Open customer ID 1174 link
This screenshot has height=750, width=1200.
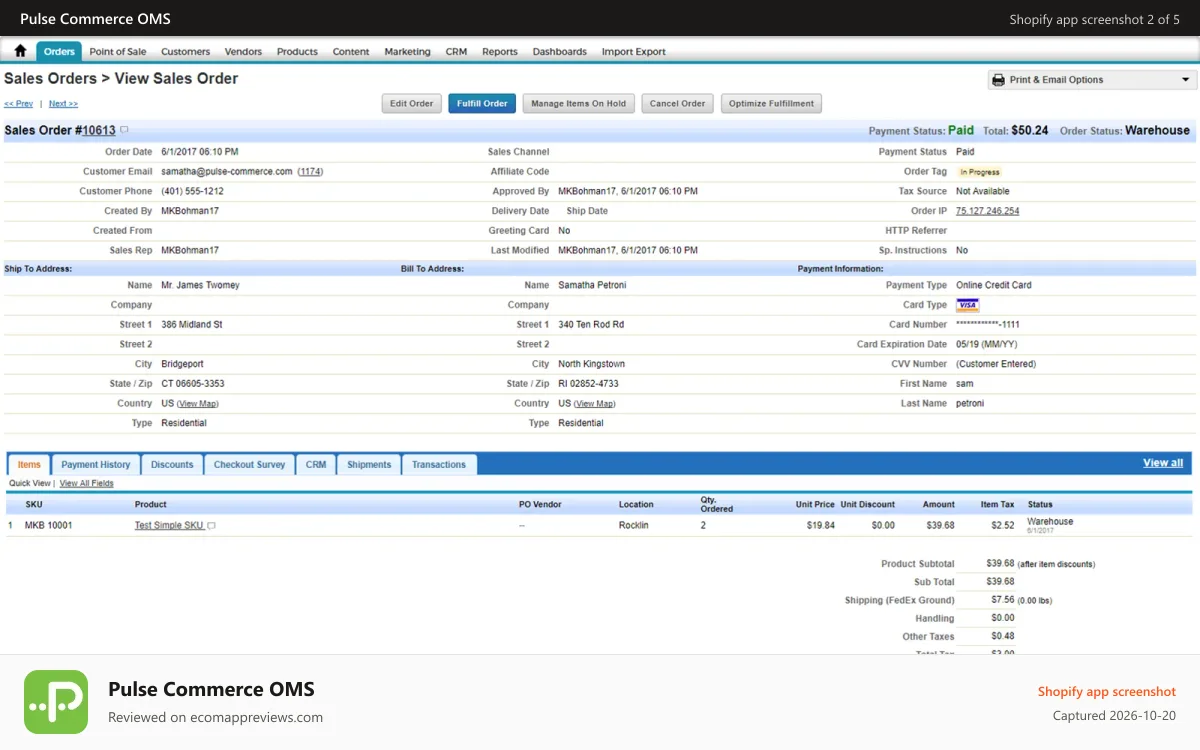pyautogui.click(x=310, y=172)
